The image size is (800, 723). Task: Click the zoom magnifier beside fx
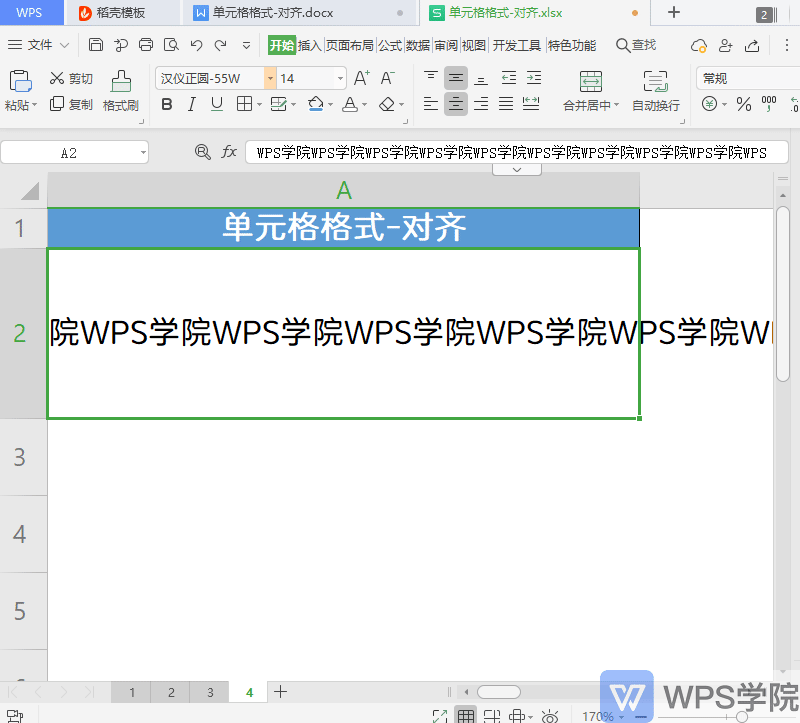203,152
